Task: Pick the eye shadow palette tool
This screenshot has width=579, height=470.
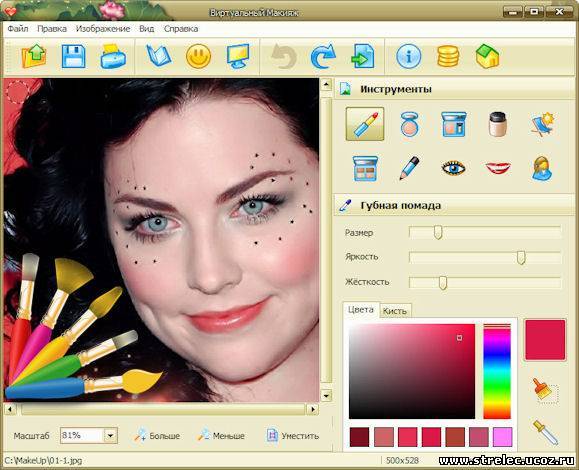Action: click(365, 168)
